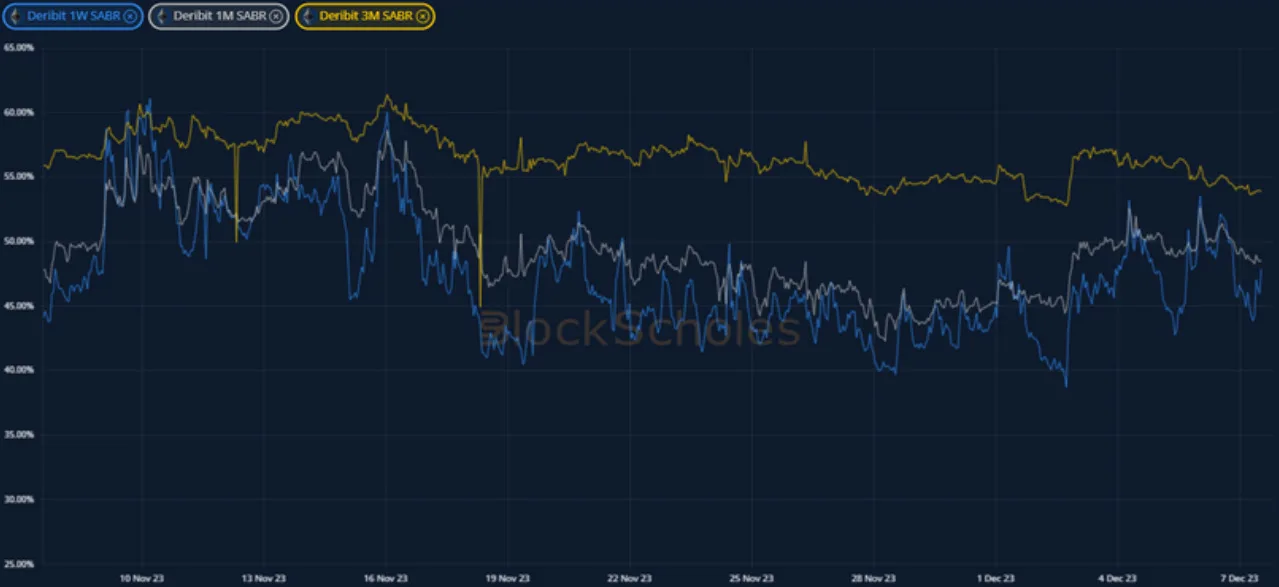Viewport: 1279px width, 587px height.
Task: Select the Deribit 3M SABR label
Action: click(366, 16)
